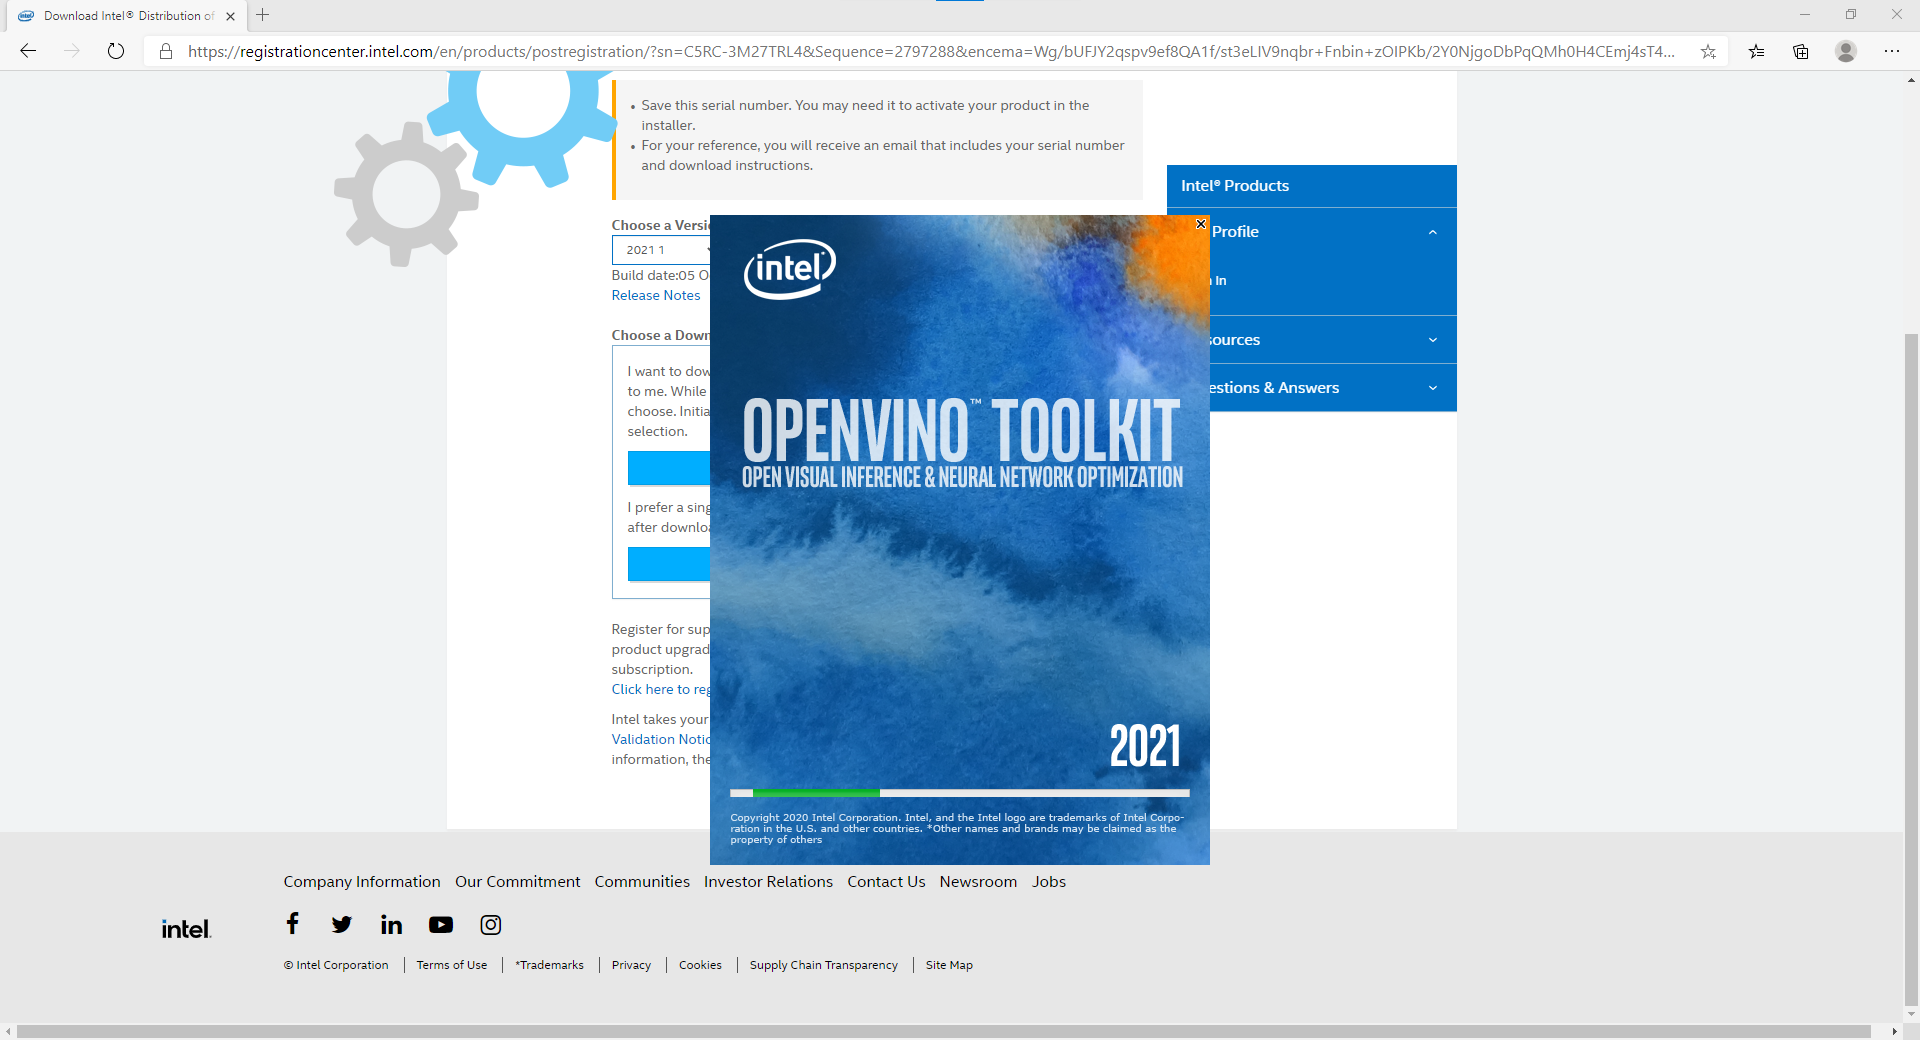This screenshot has width=1920, height=1040.
Task: Expand the Questions & Answers section
Action: pos(1432,387)
